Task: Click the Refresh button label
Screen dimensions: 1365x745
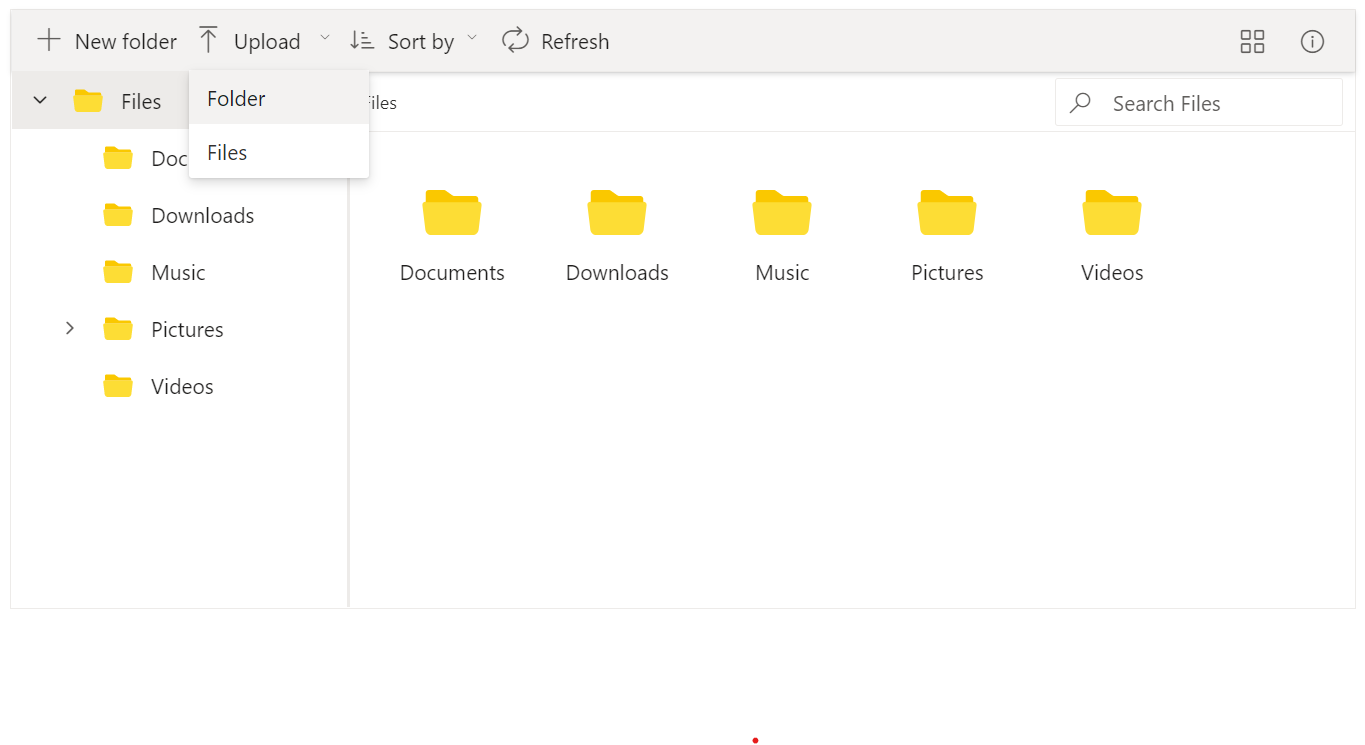Action: pos(575,42)
